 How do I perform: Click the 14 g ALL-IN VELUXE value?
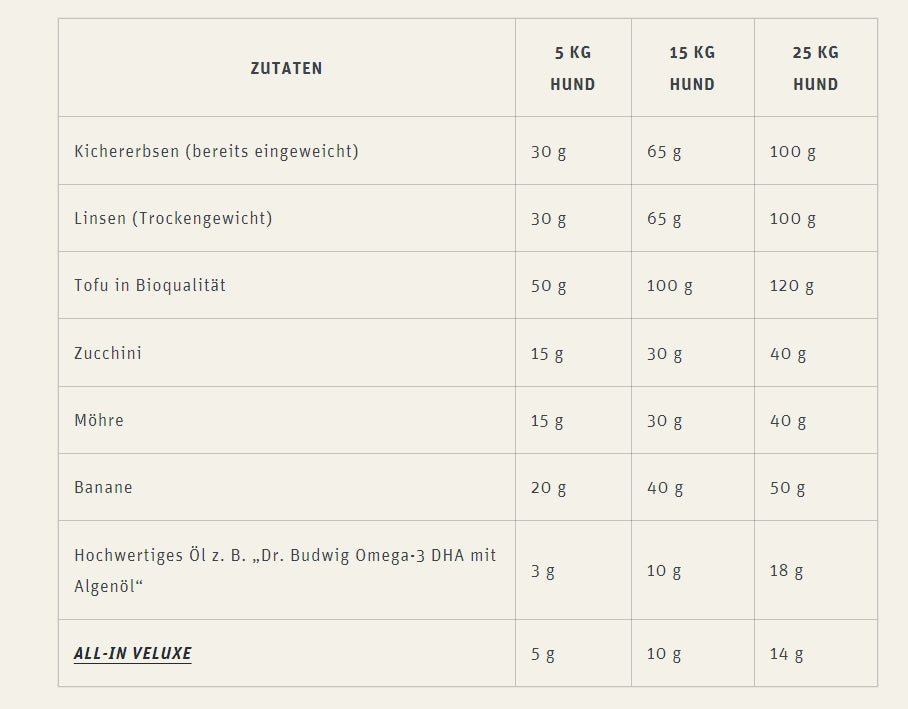point(786,654)
